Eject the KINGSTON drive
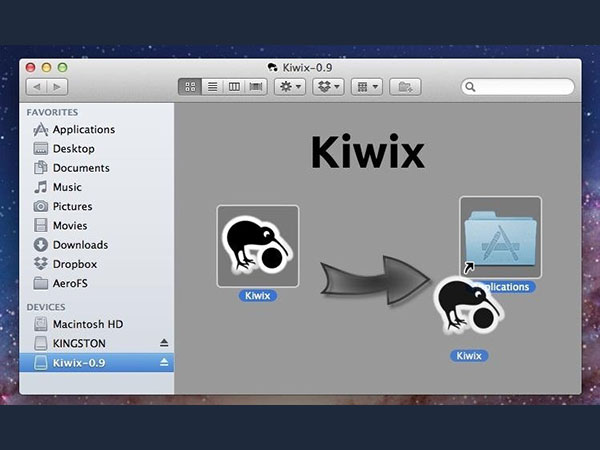 (164, 343)
